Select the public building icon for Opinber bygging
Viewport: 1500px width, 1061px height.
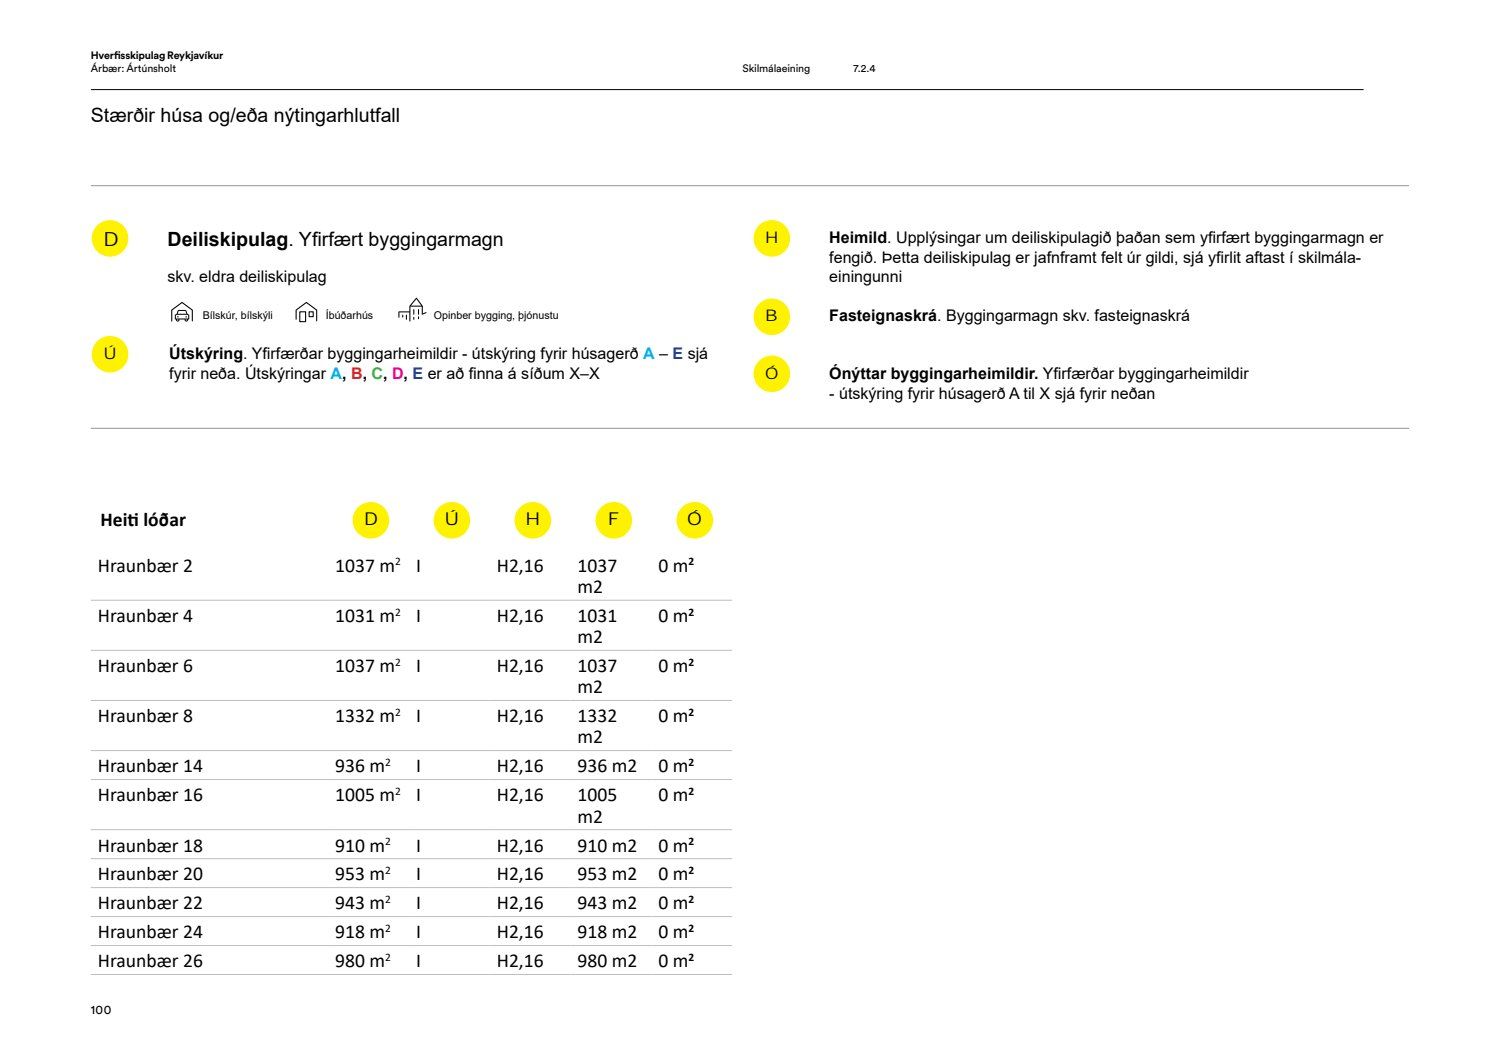click(x=412, y=311)
